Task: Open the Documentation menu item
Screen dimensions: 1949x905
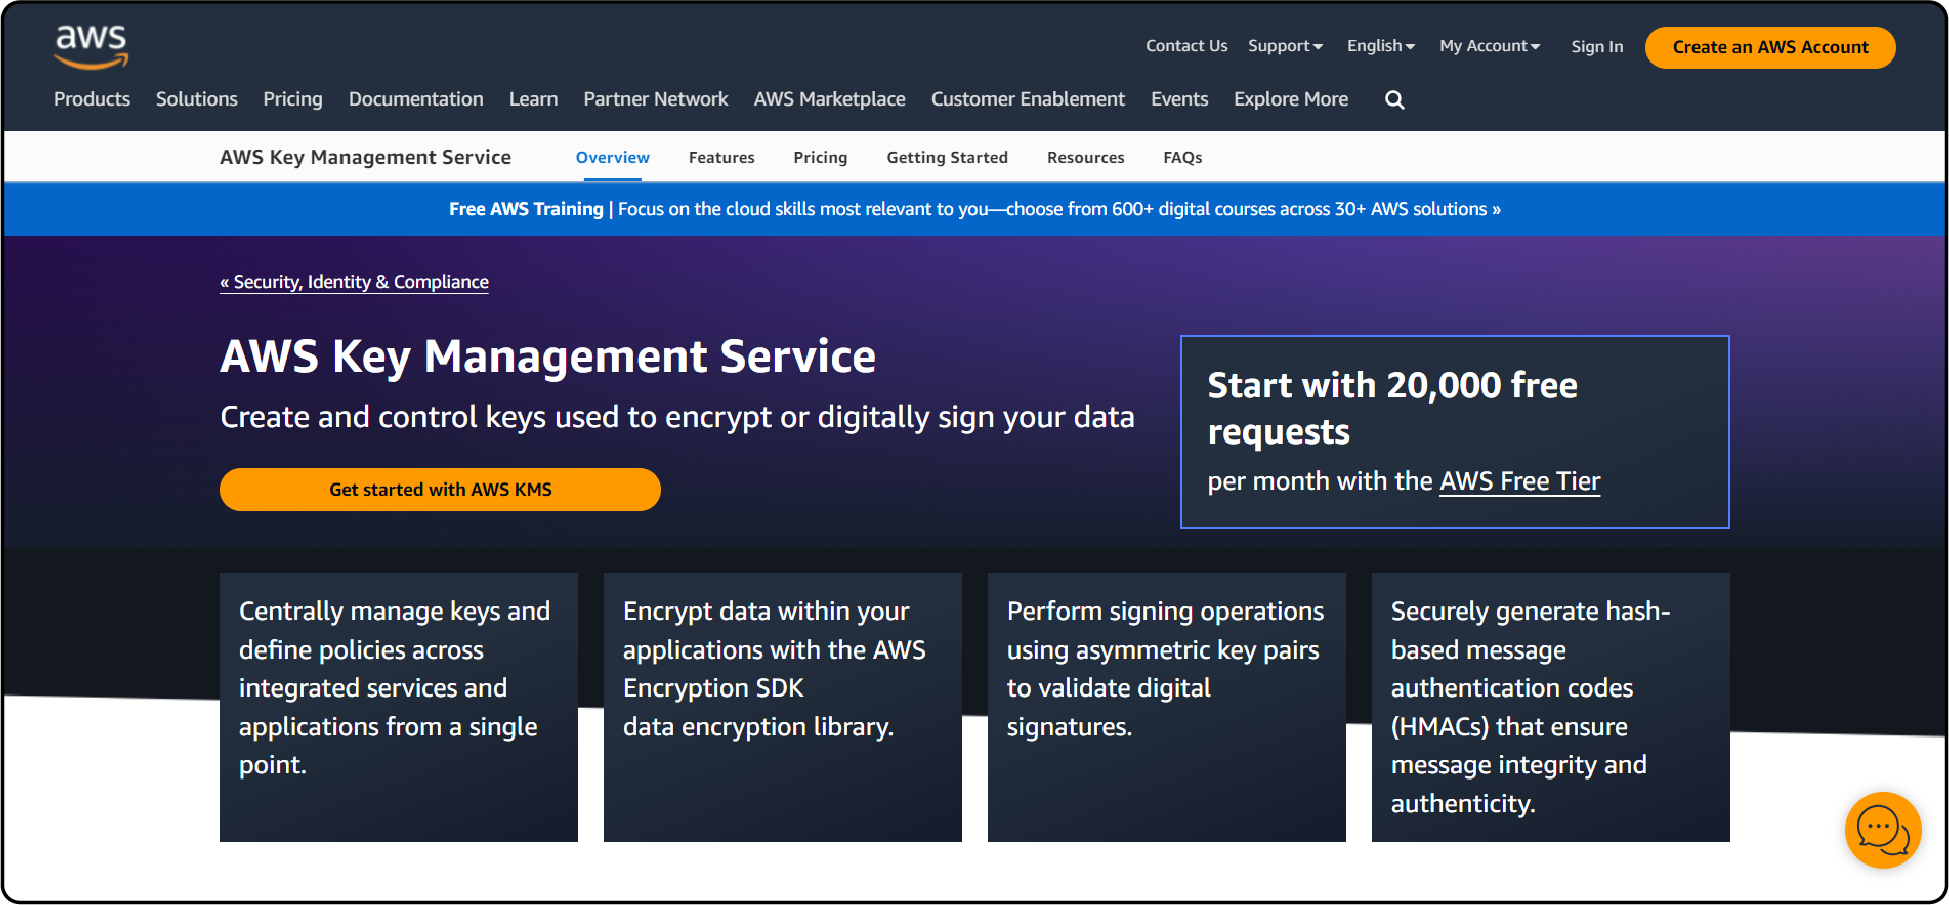Action: tap(416, 100)
